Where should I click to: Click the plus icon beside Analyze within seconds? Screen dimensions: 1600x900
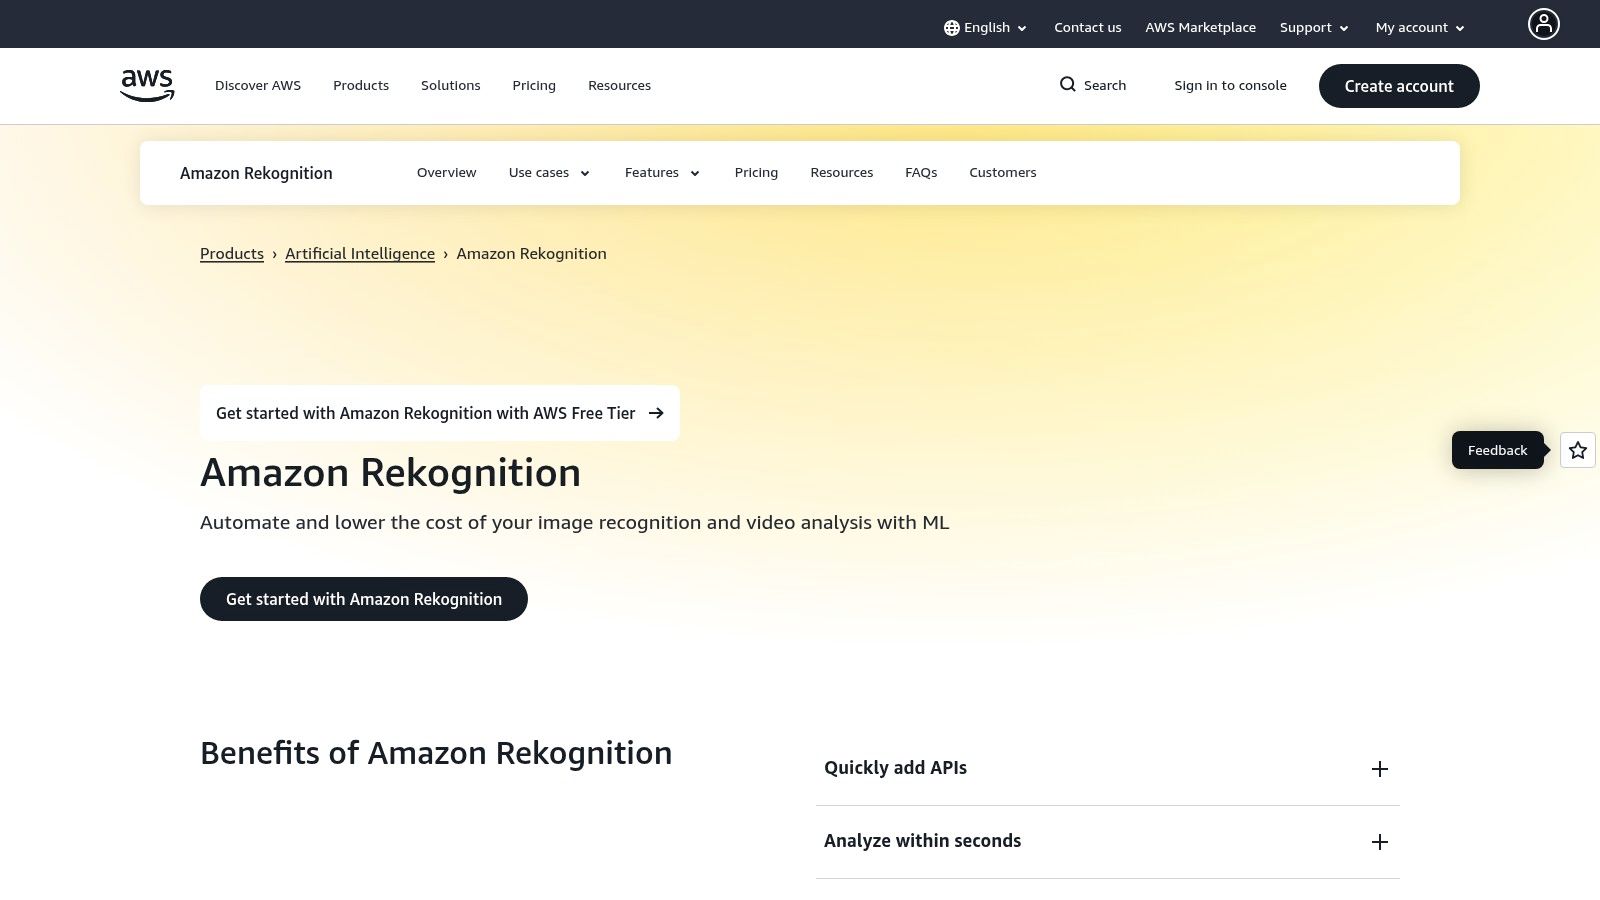(x=1380, y=841)
